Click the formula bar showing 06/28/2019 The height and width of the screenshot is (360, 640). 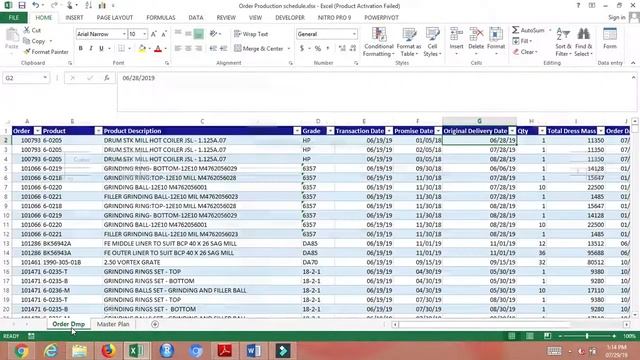(x=376, y=91)
